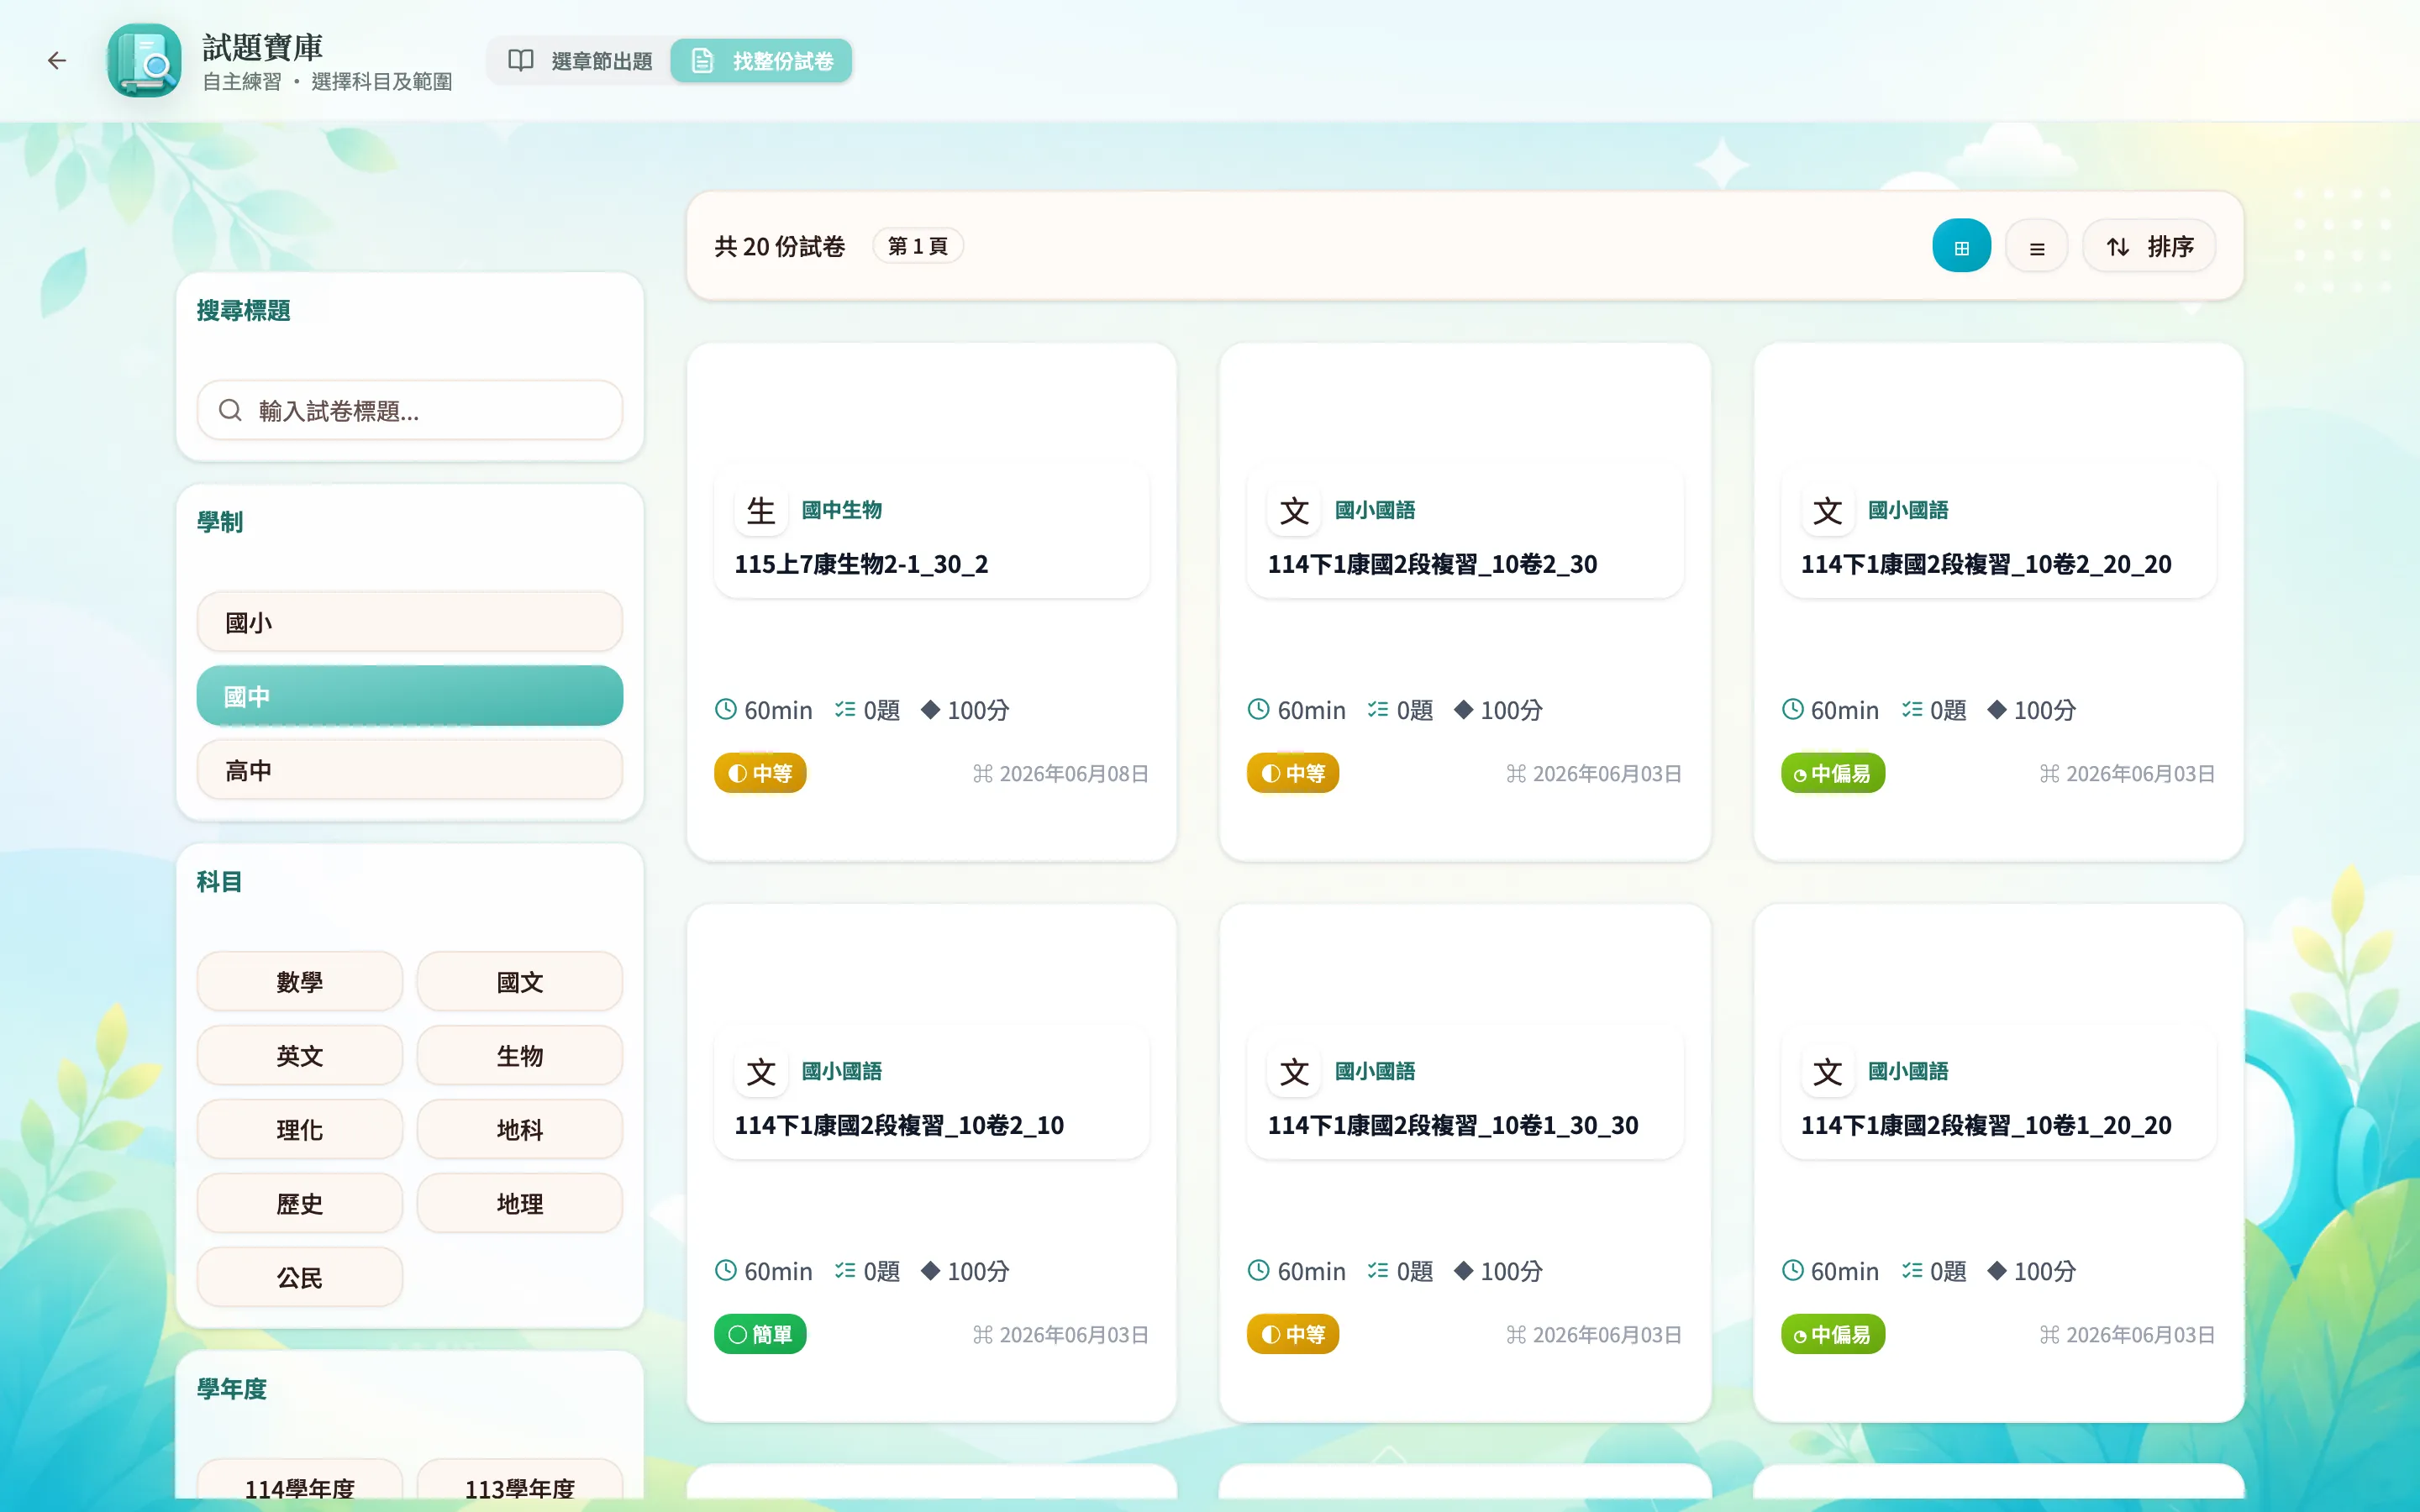Filter by 地科 subject
Screen dimensions: 2420x1512
click(520, 1130)
